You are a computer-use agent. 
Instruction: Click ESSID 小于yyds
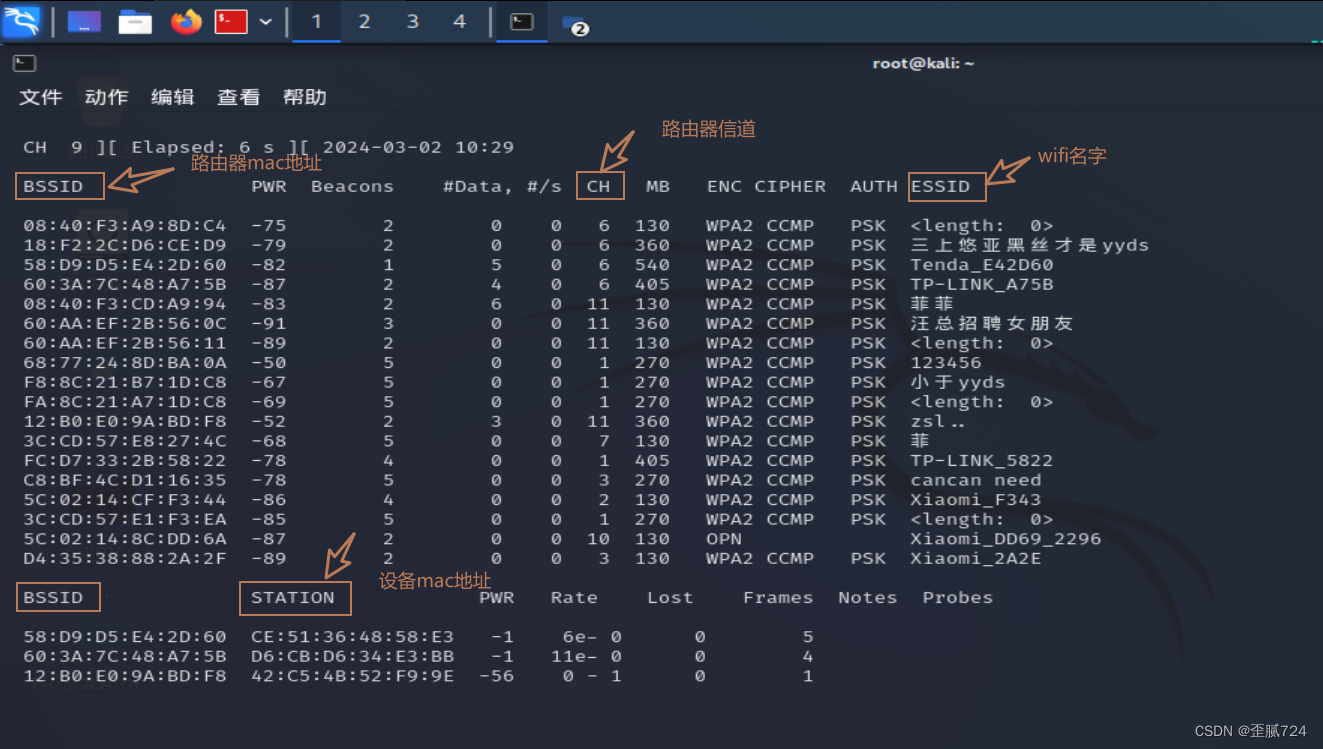coord(958,382)
